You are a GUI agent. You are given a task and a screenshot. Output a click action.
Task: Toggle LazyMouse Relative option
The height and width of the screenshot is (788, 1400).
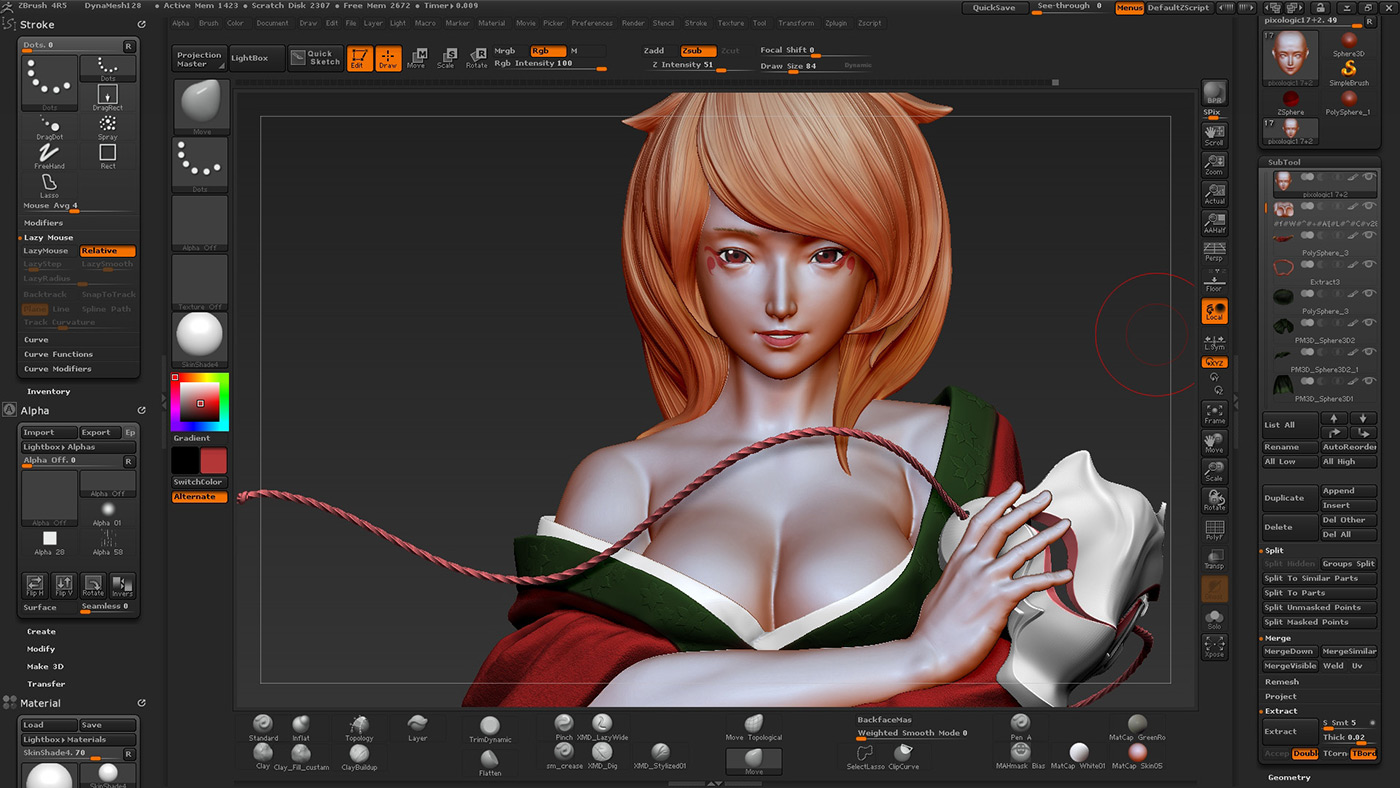point(107,251)
